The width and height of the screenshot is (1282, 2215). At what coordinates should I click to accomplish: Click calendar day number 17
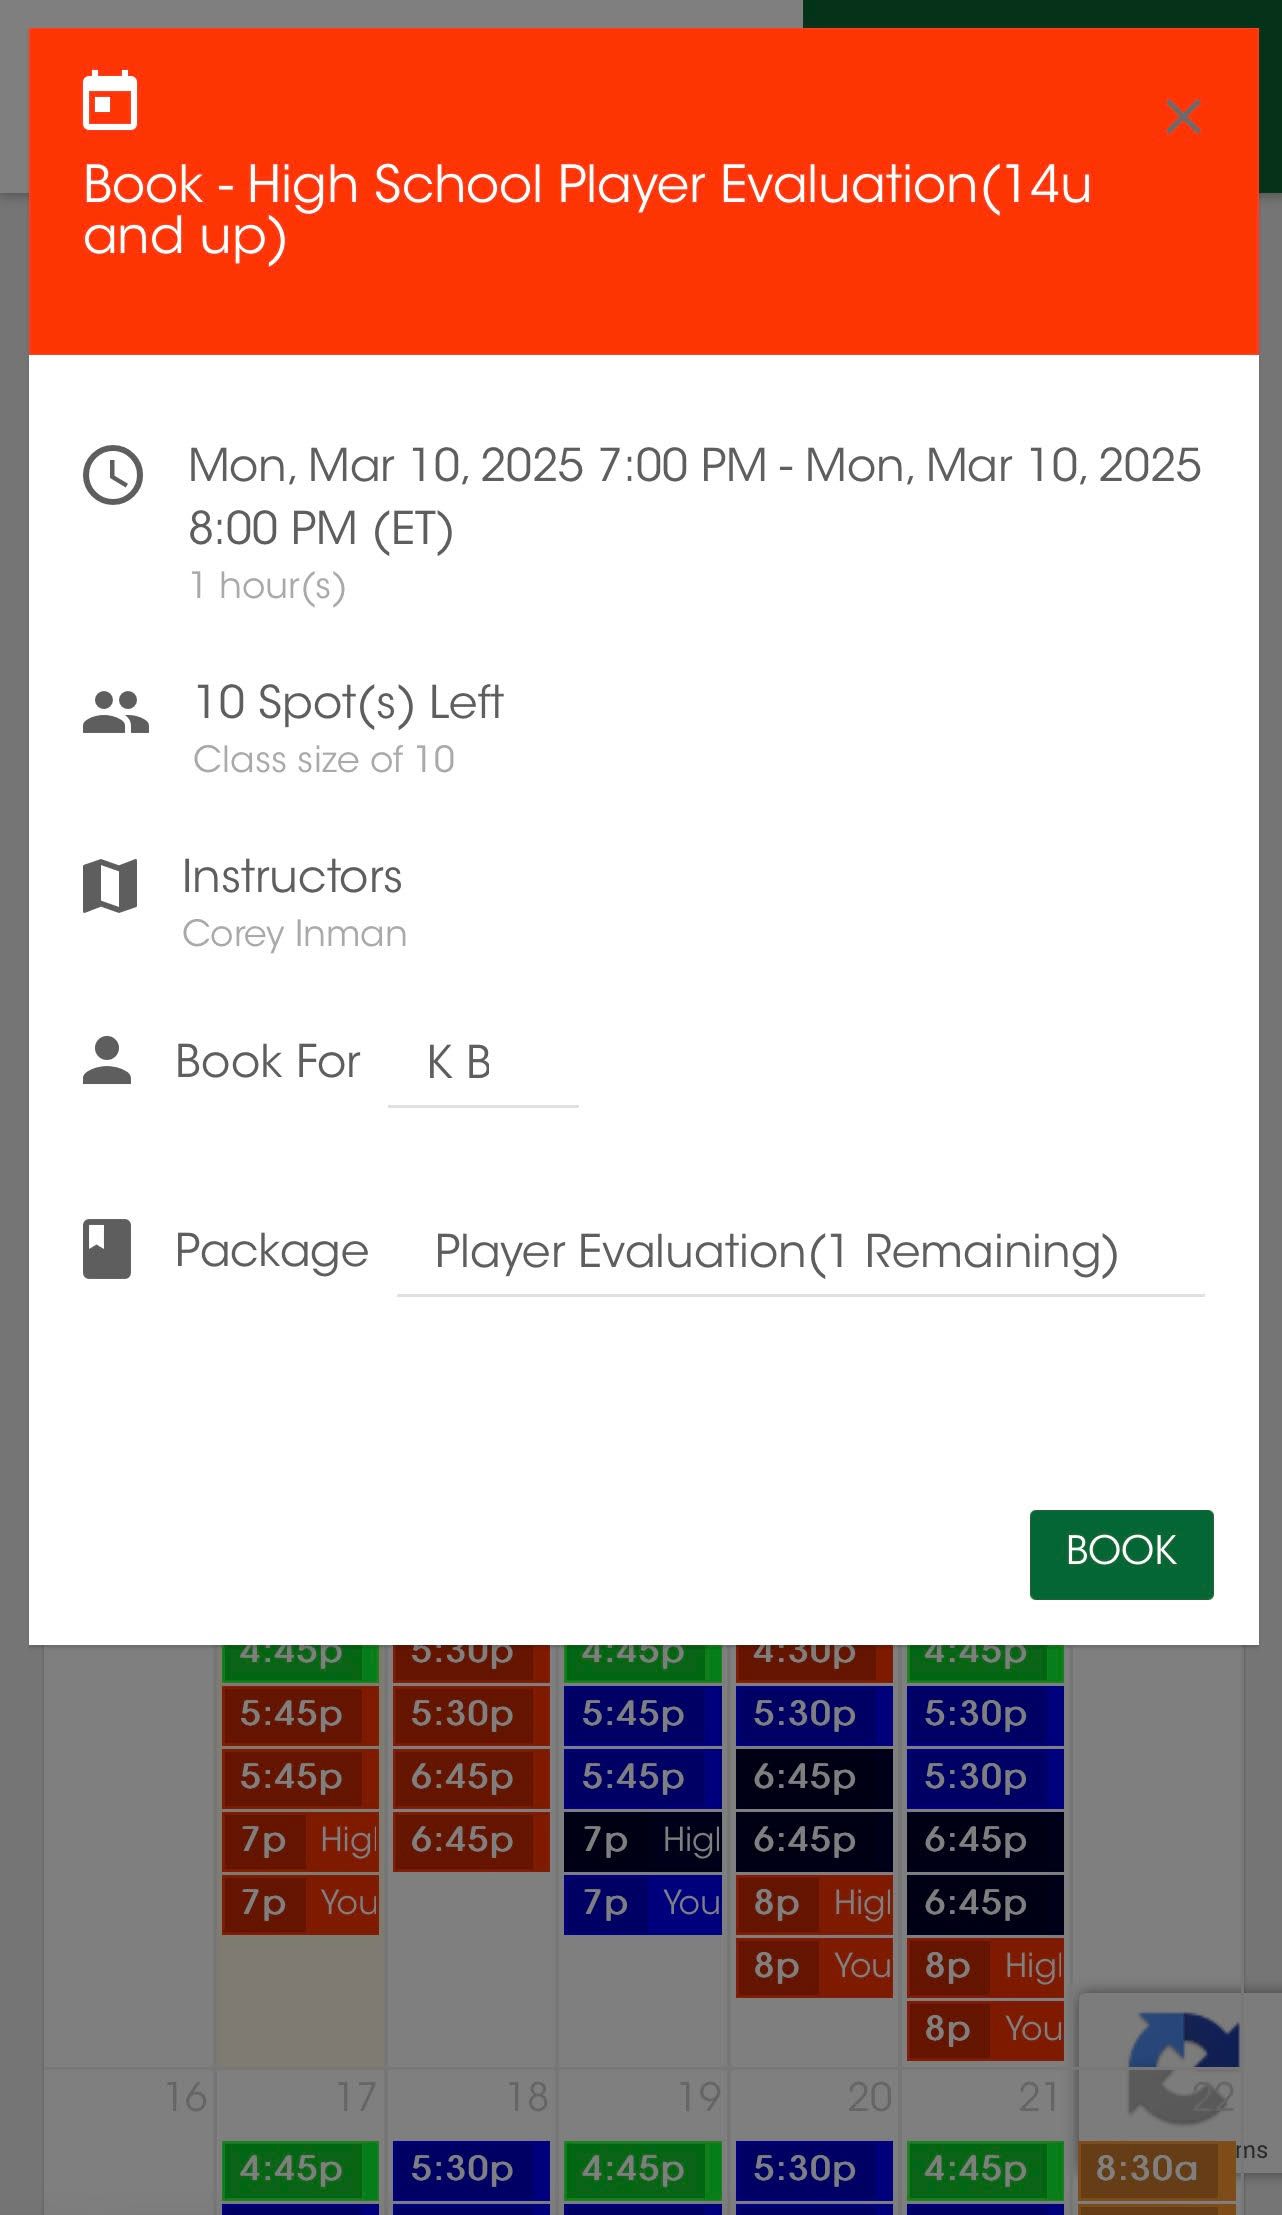point(356,2097)
